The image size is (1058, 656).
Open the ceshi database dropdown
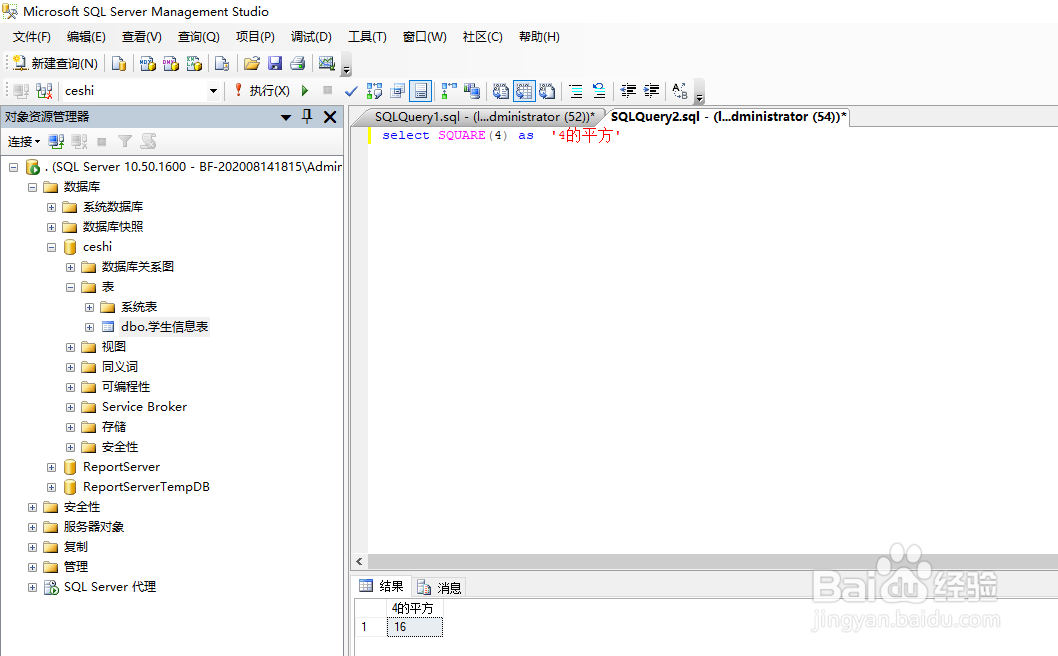pyautogui.click(x=213, y=90)
